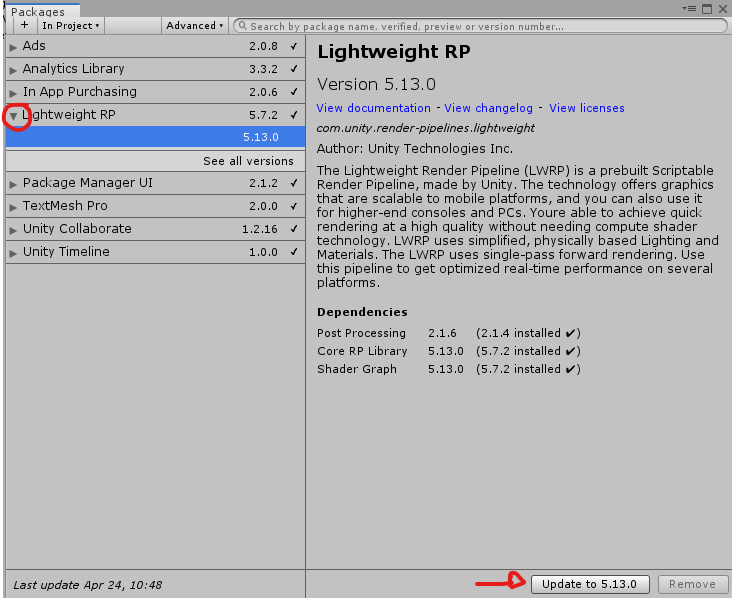This screenshot has width=732, height=598.
Task: Select the Lightweight RP 5.7.2 row
Action: [x=155, y=115]
